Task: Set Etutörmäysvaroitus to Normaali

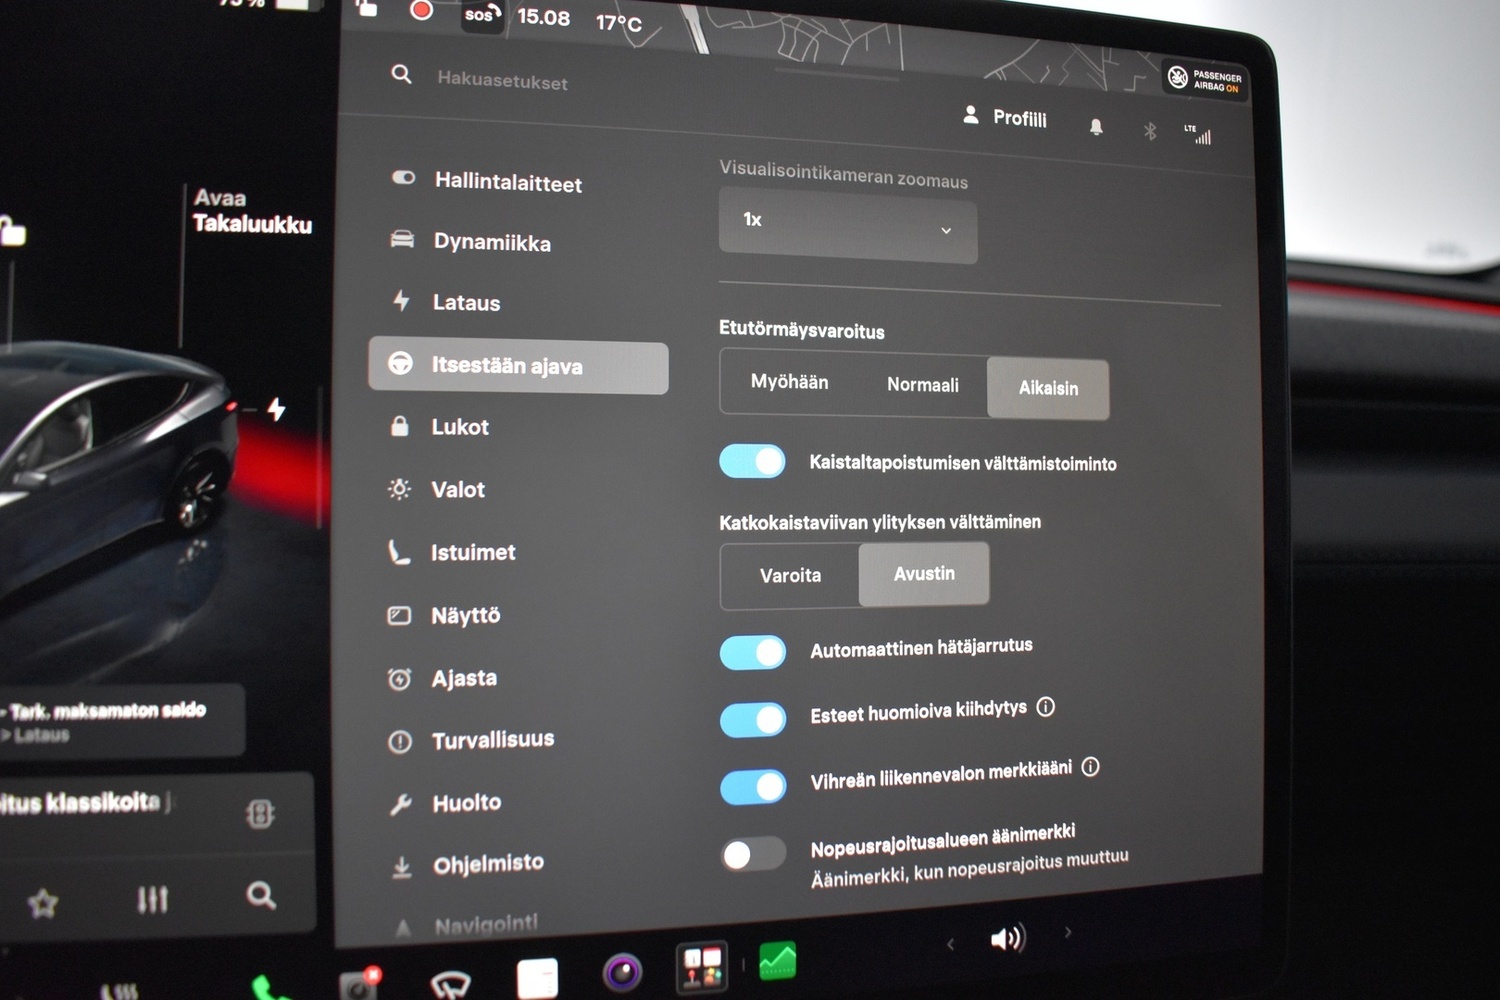Action: (x=922, y=385)
